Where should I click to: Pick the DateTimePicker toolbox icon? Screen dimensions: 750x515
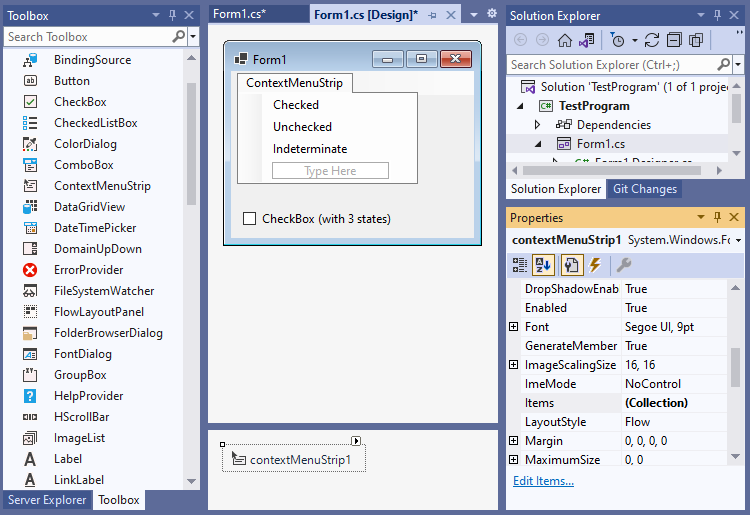(30, 228)
